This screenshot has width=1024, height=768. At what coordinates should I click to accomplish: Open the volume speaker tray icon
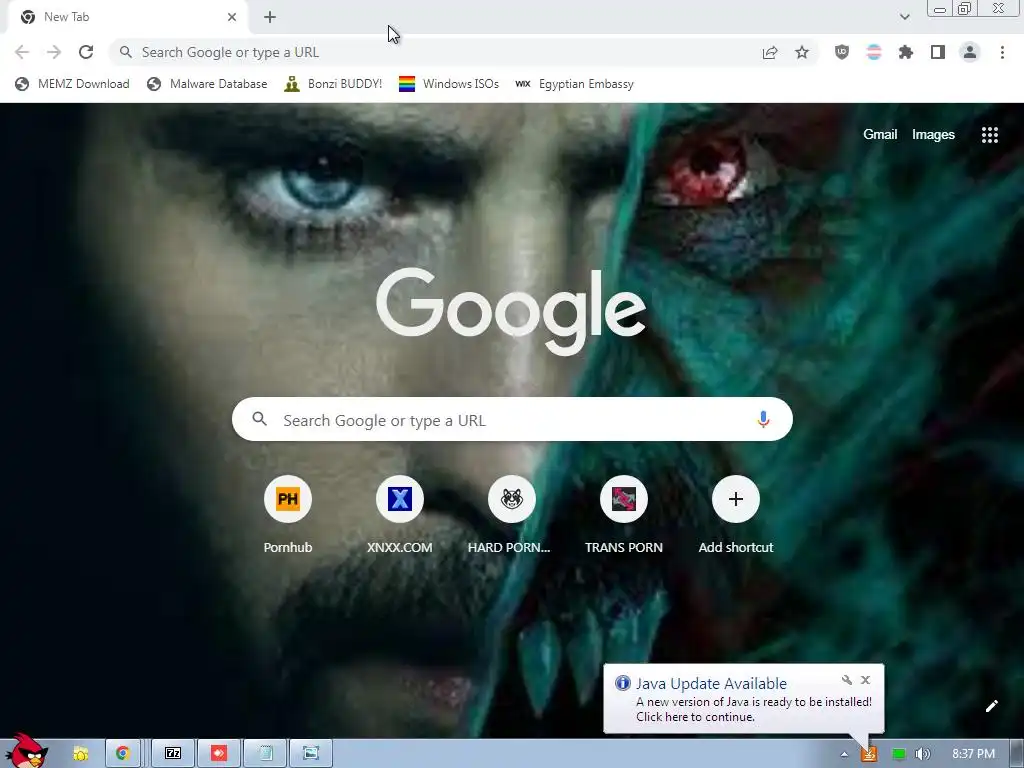tap(923, 754)
